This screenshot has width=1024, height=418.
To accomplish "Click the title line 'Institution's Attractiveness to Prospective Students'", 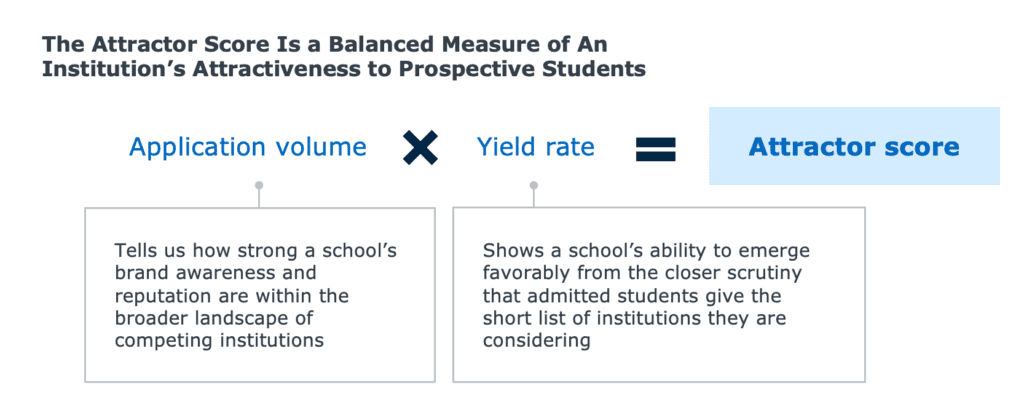I will tap(344, 69).
